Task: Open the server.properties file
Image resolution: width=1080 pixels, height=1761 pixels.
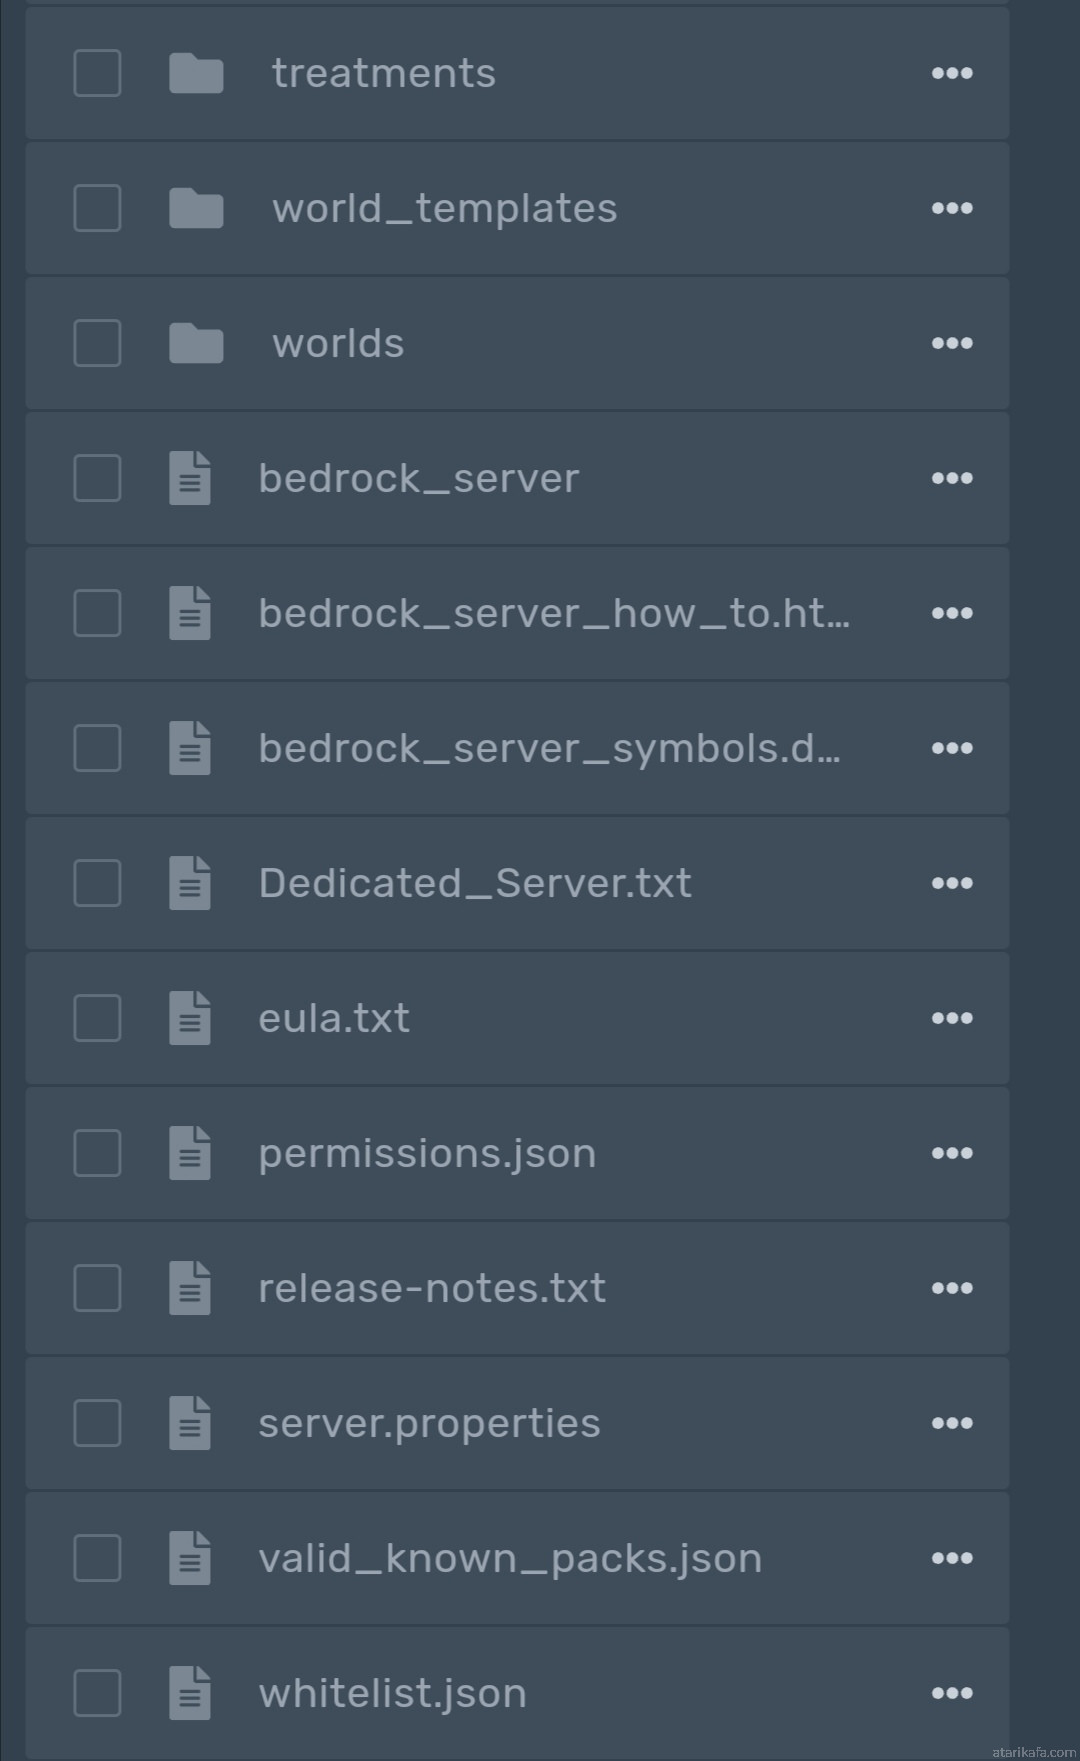Action: point(429,1424)
